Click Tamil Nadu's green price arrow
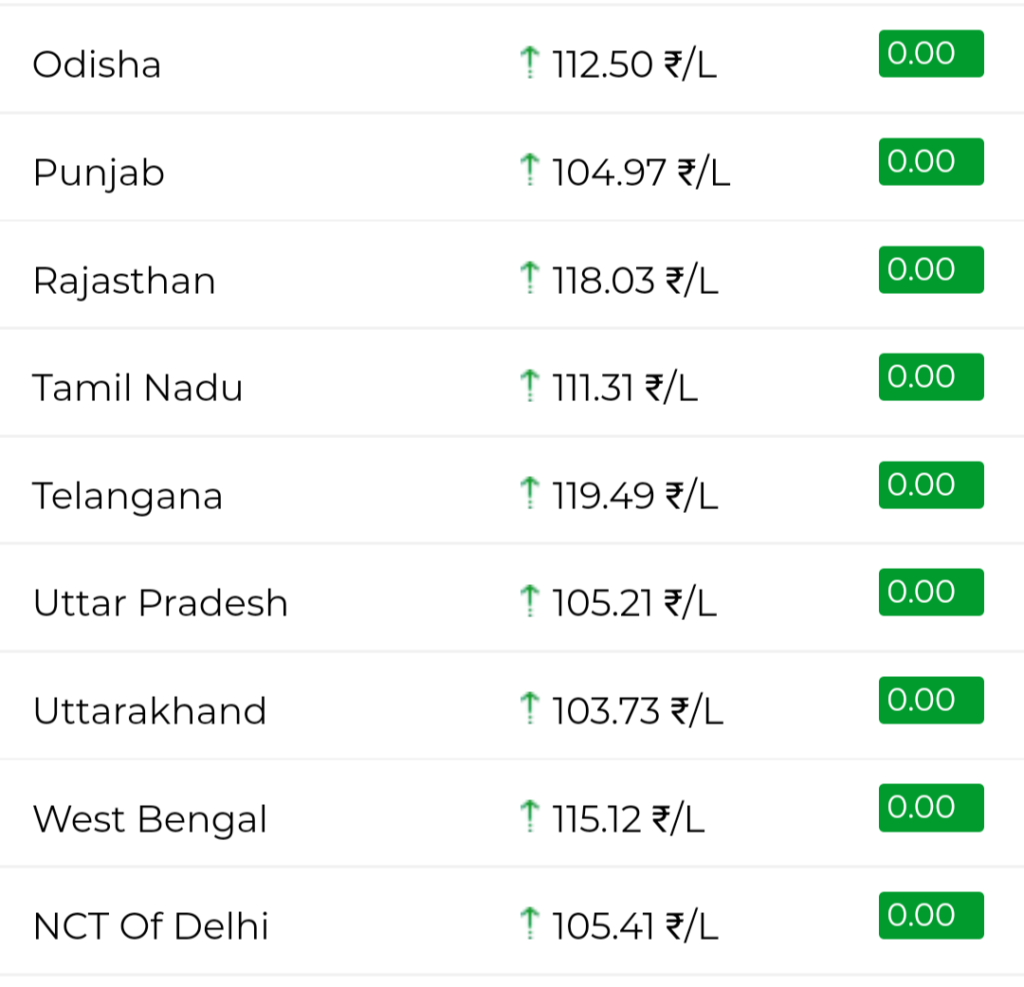The width and height of the screenshot is (1024, 987). (530, 385)
